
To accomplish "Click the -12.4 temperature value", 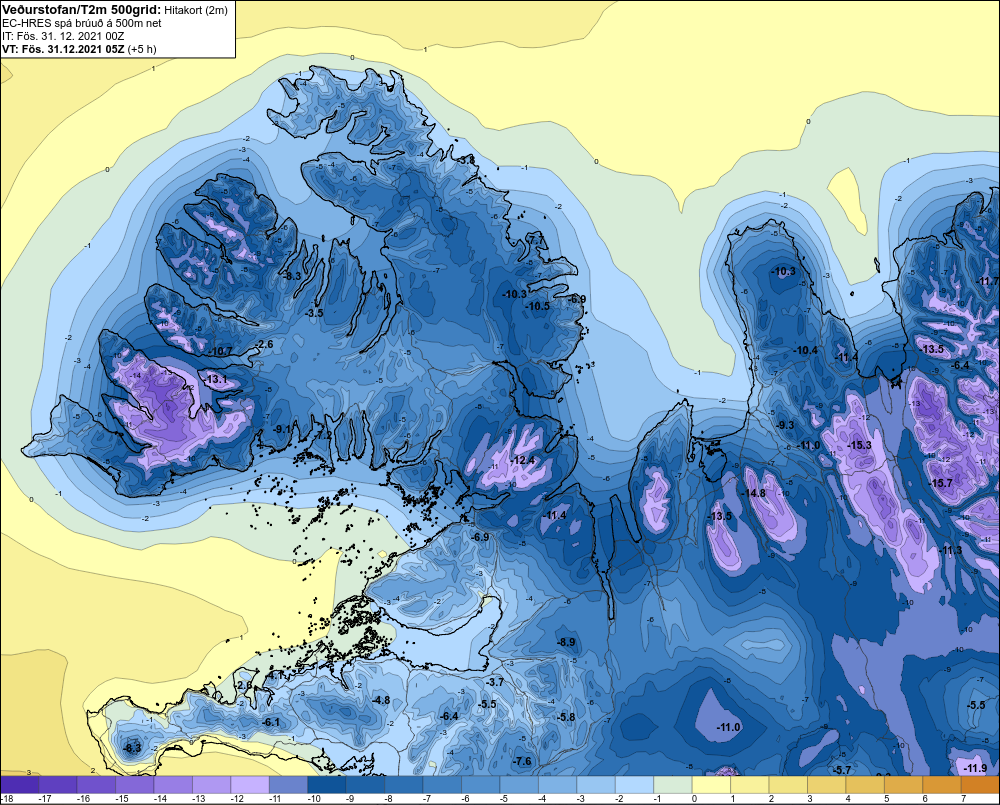I will pyautogui.click(x=523, y=460).
